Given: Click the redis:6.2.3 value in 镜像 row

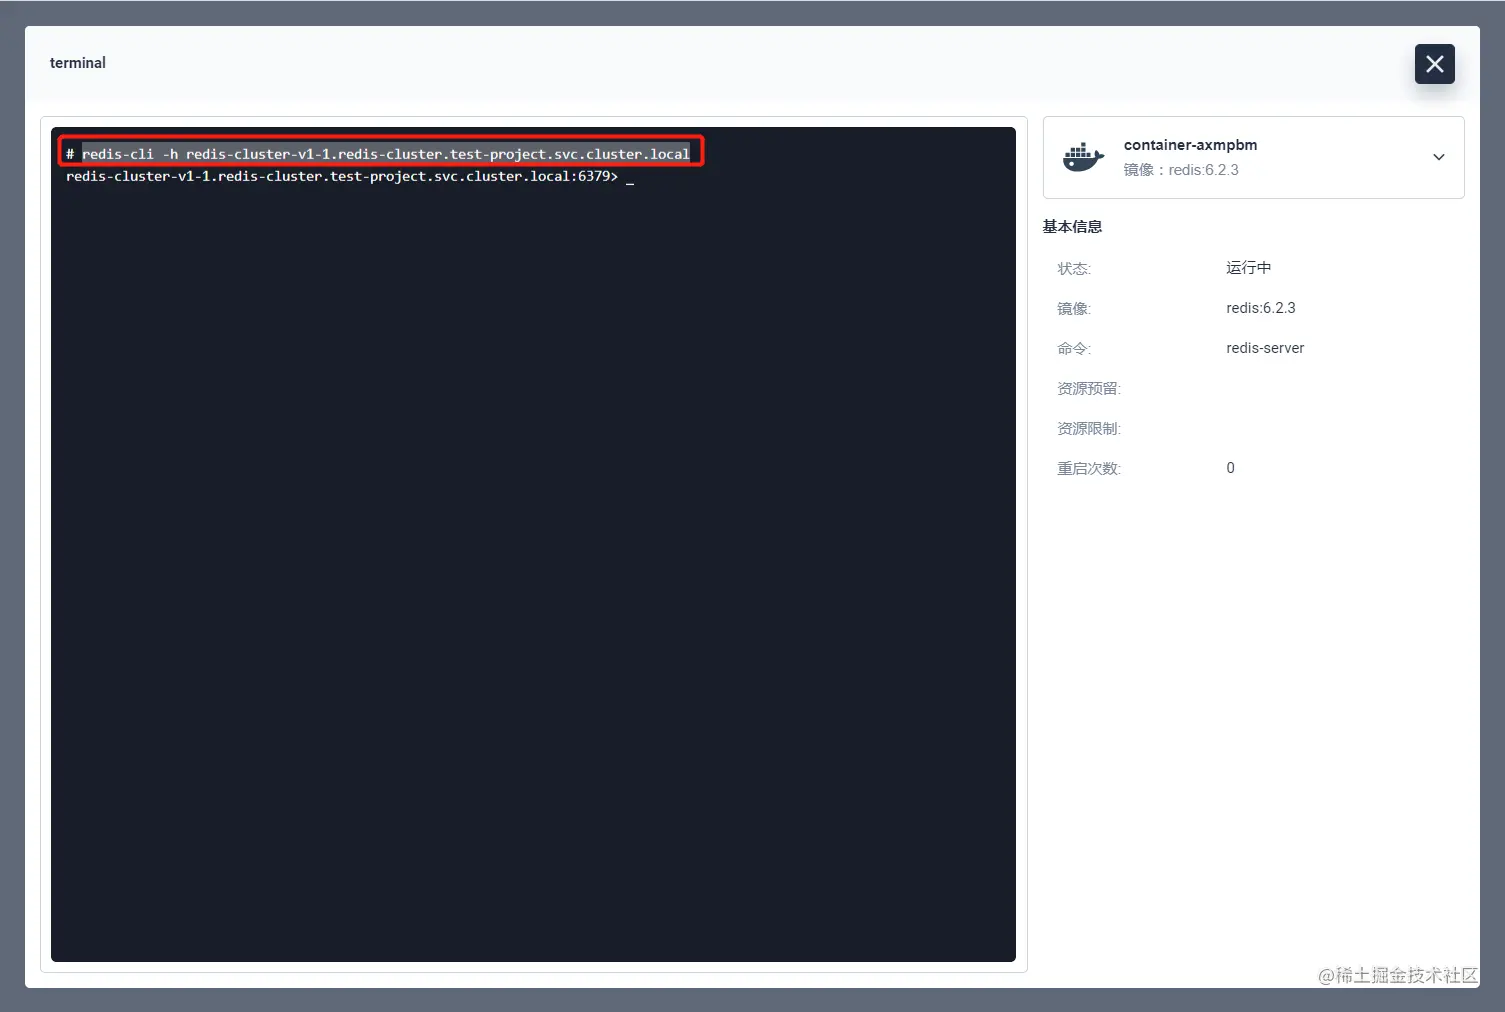Looking at the screenshot, I should coord(1260,308).
